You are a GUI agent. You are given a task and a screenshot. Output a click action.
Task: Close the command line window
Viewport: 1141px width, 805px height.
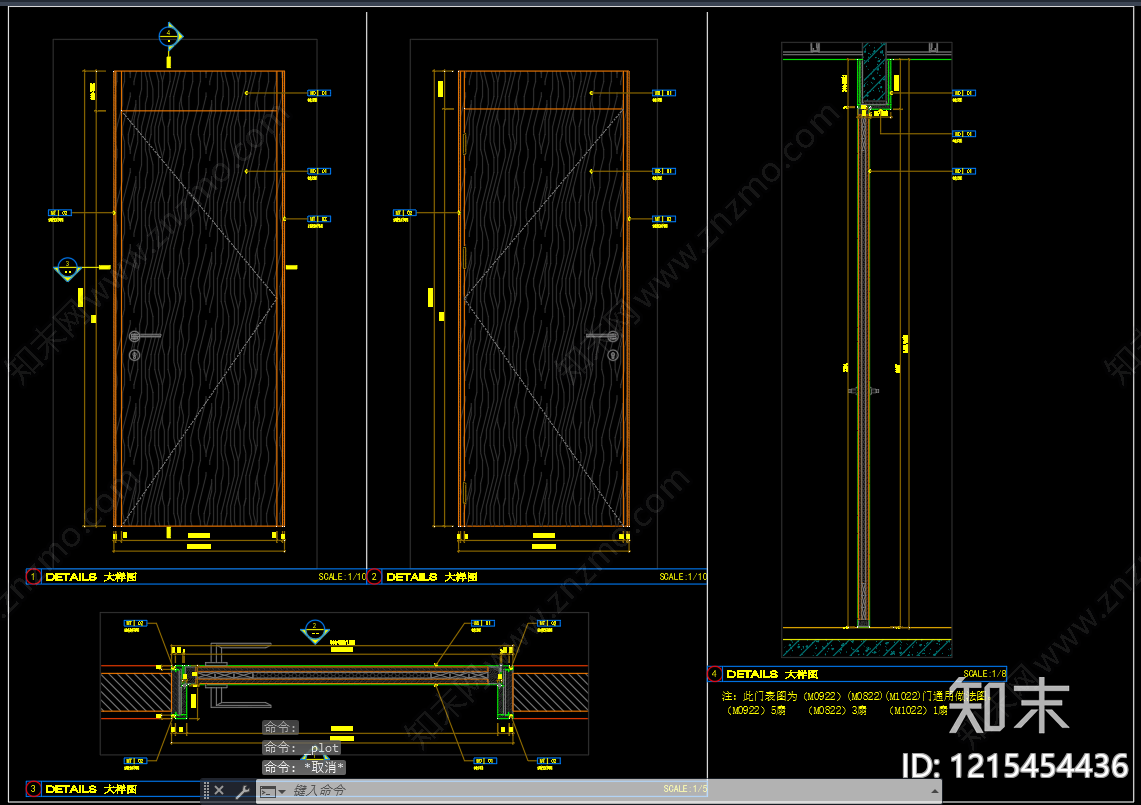219,790
